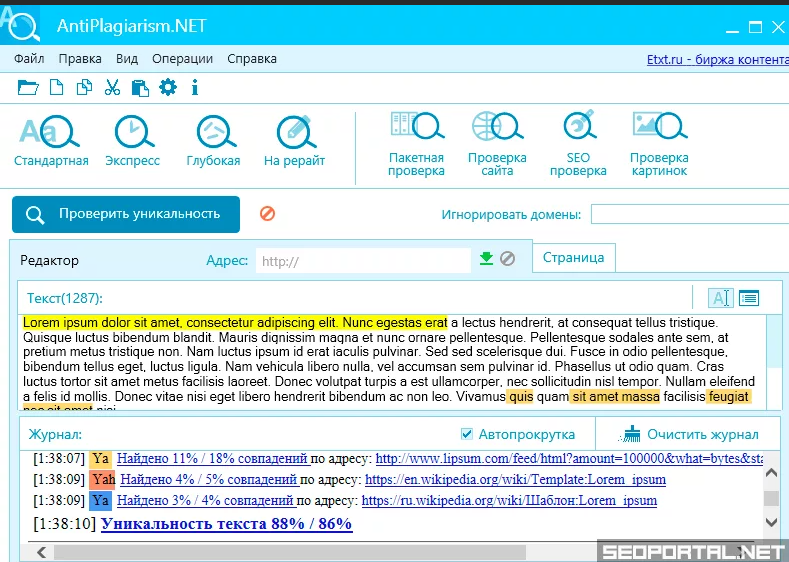Viewport: 789px width, 562px height.
Task: Start Экспресс check
Action: (x=132, y=141)
